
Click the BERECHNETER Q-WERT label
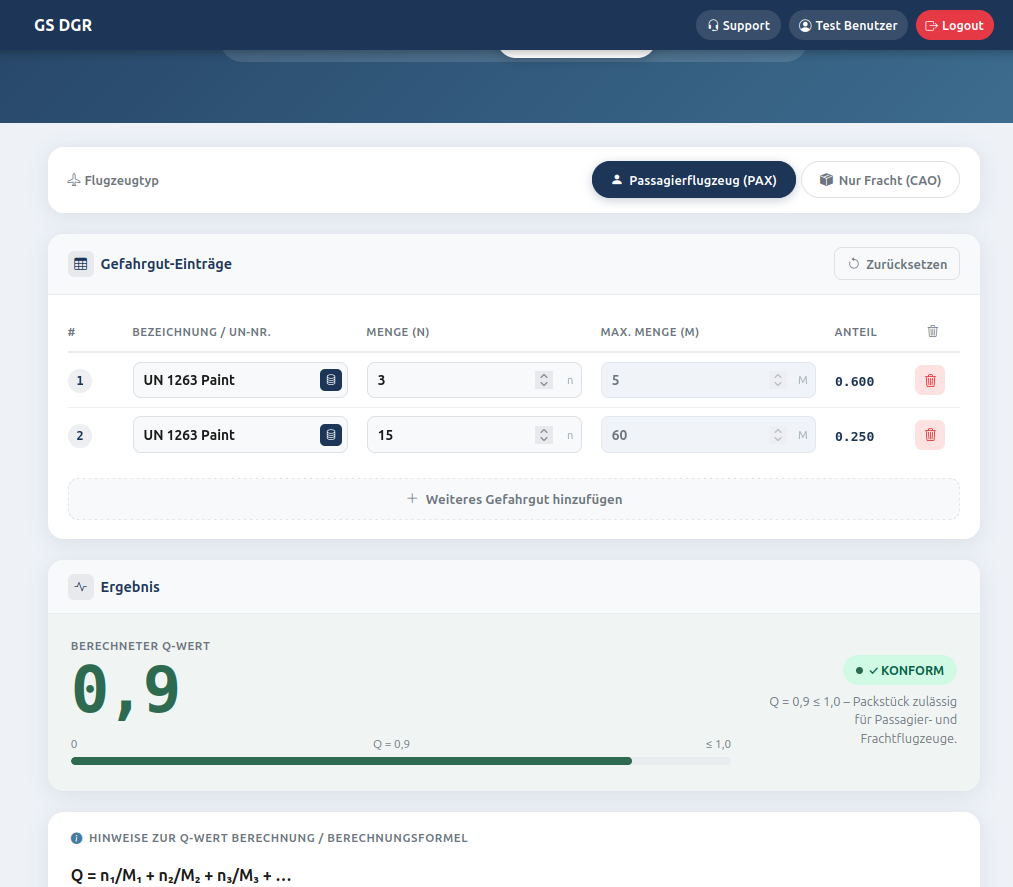click(x=140, y=646)
